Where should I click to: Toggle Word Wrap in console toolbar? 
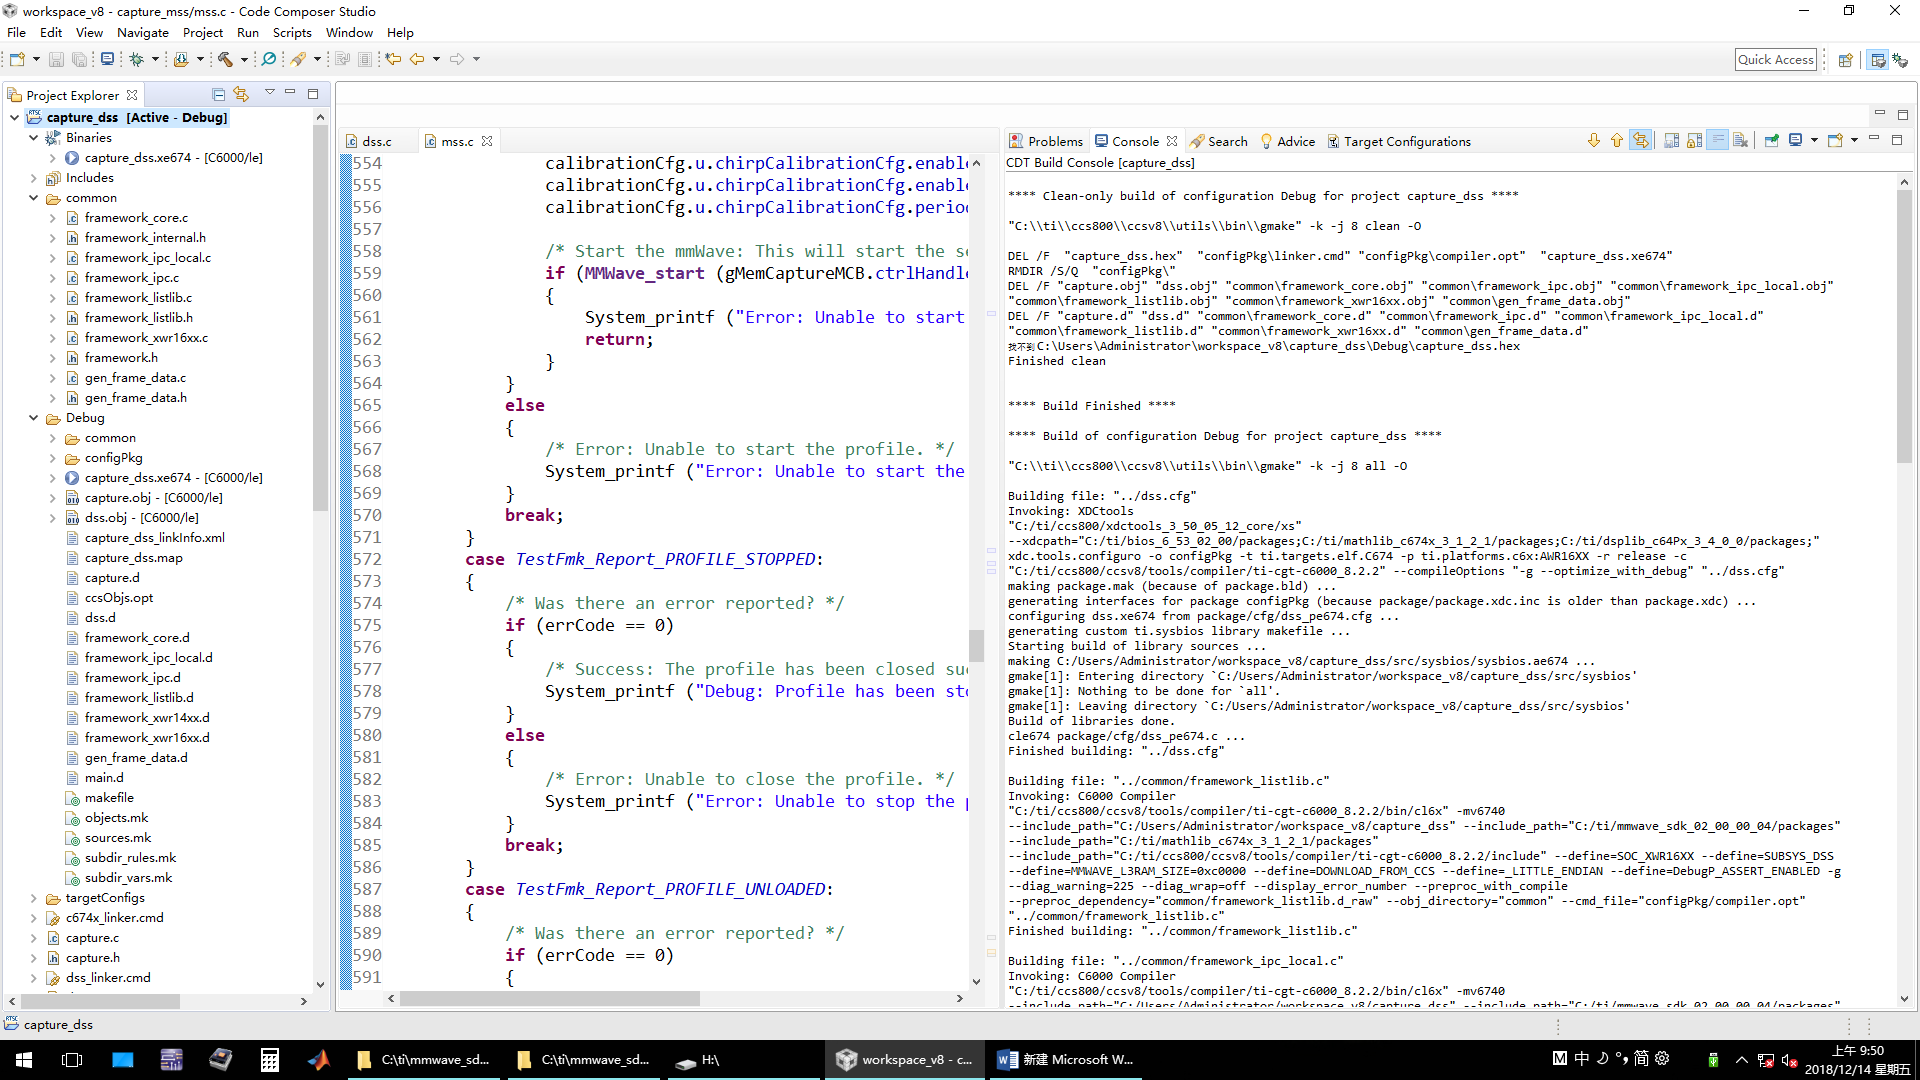[1717, 141]
